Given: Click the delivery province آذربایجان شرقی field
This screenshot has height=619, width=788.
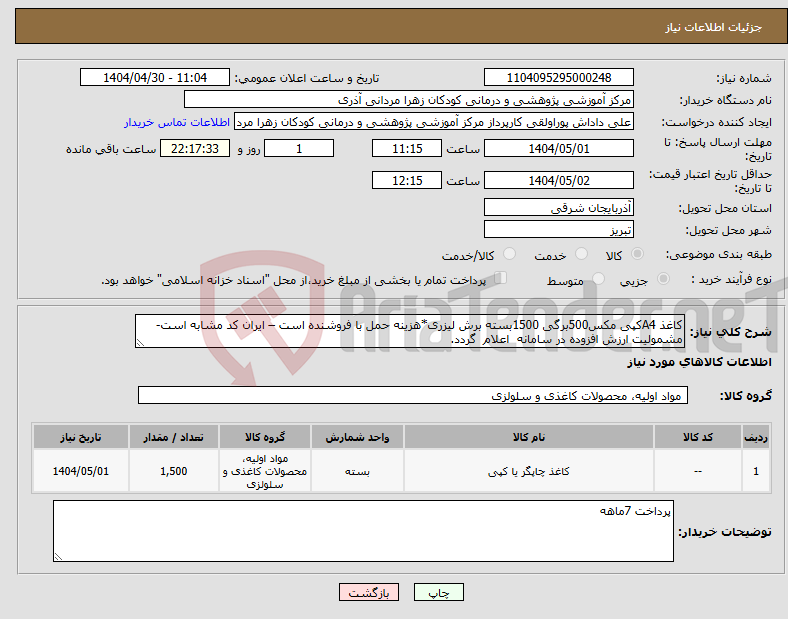Looking at the screenshot, I should coord(559,207).
